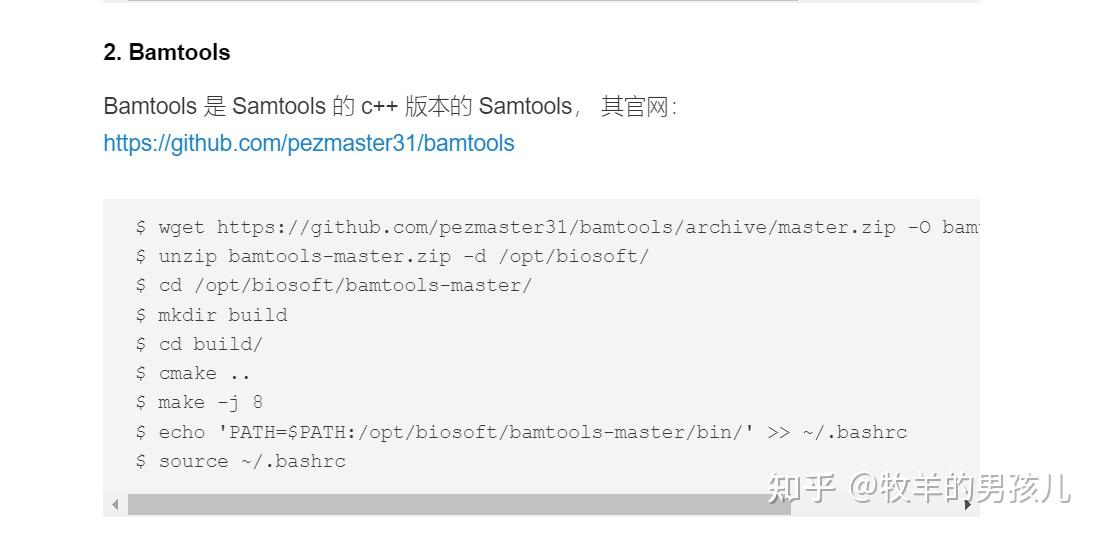Click the scrollbar right arrow in code block
1099x534 pixels.
(x=967, y=505)
